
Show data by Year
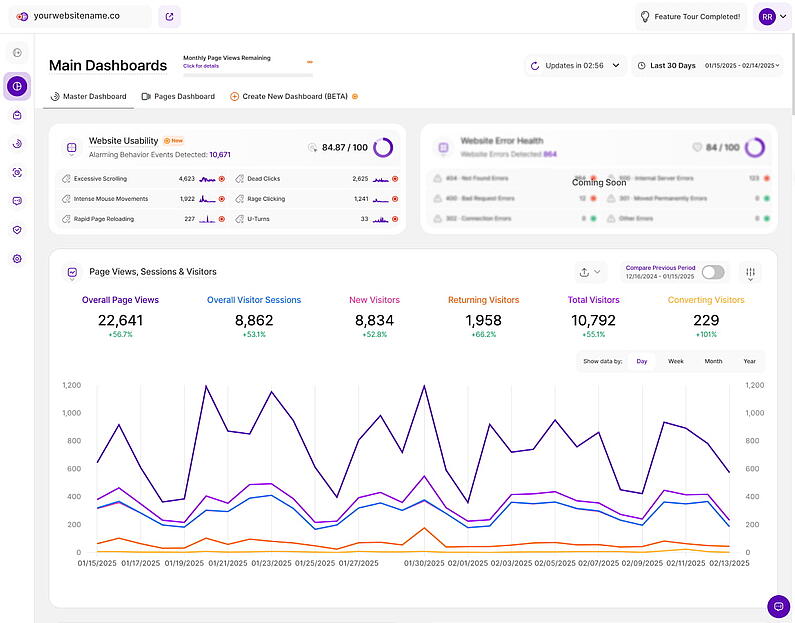(749, 361)
